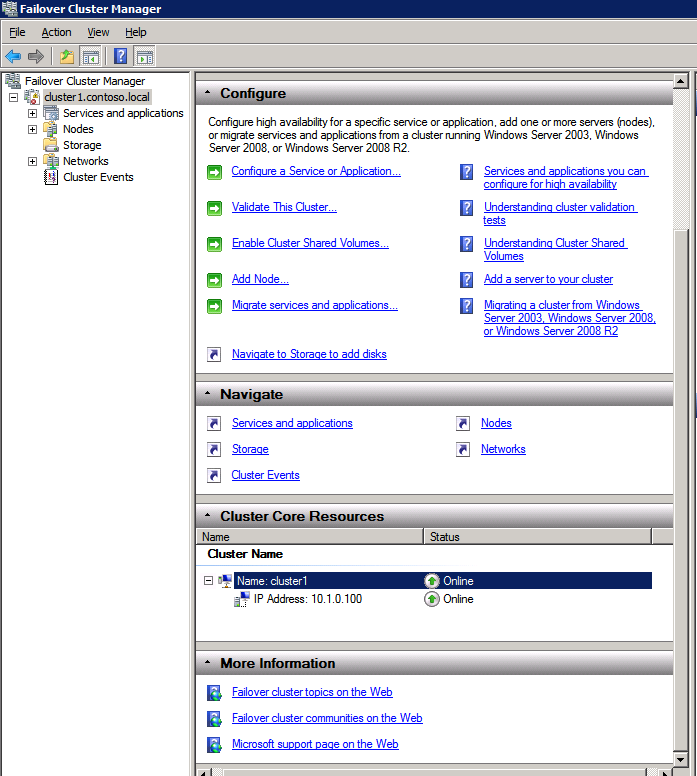The image size is (697, 776).
Task: Click the vertical scrollbar down arrow
Action: point(681,759)
